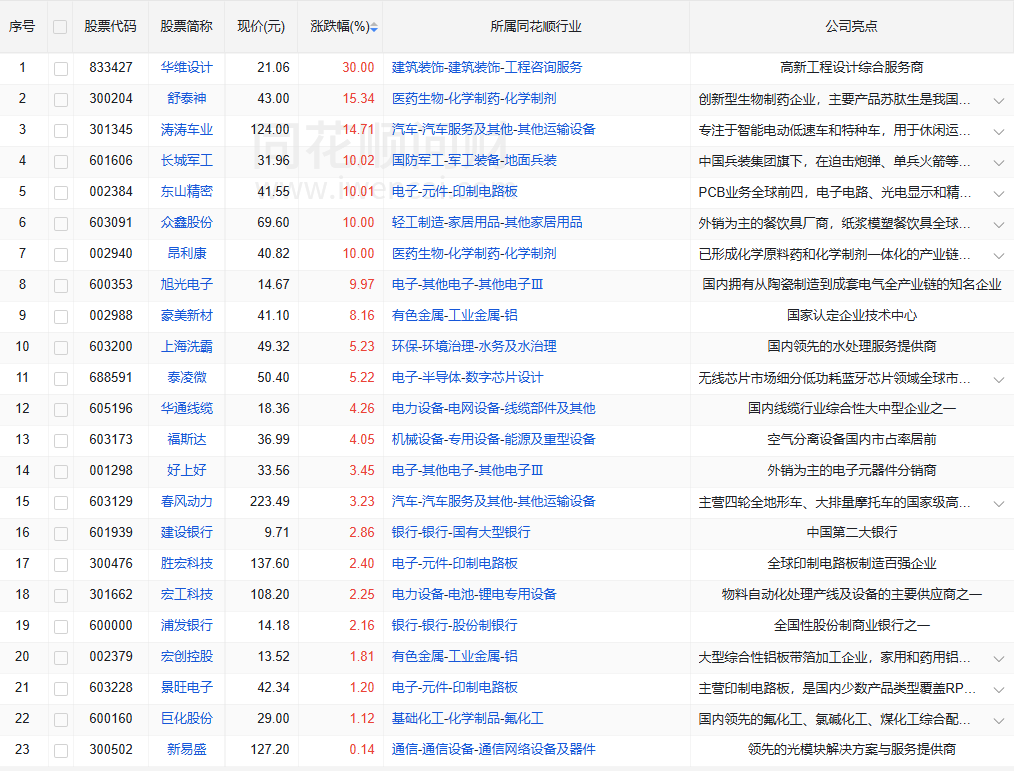Expand company highlight for 泰凌微

(998, 379)
